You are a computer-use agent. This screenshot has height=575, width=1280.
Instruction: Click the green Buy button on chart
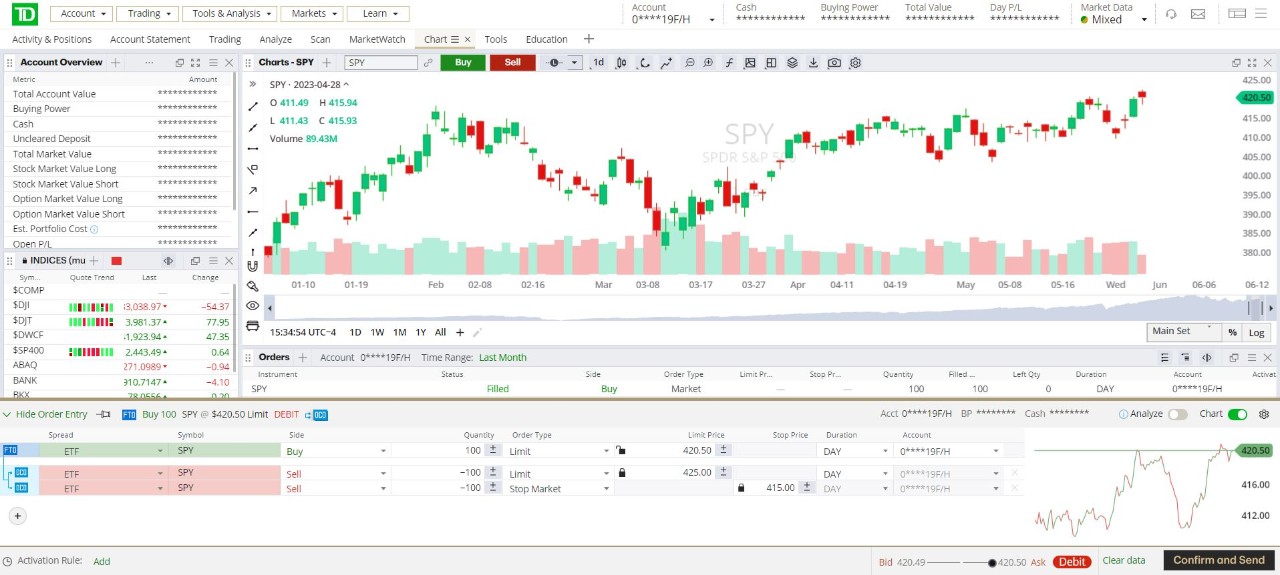(463, 62)
